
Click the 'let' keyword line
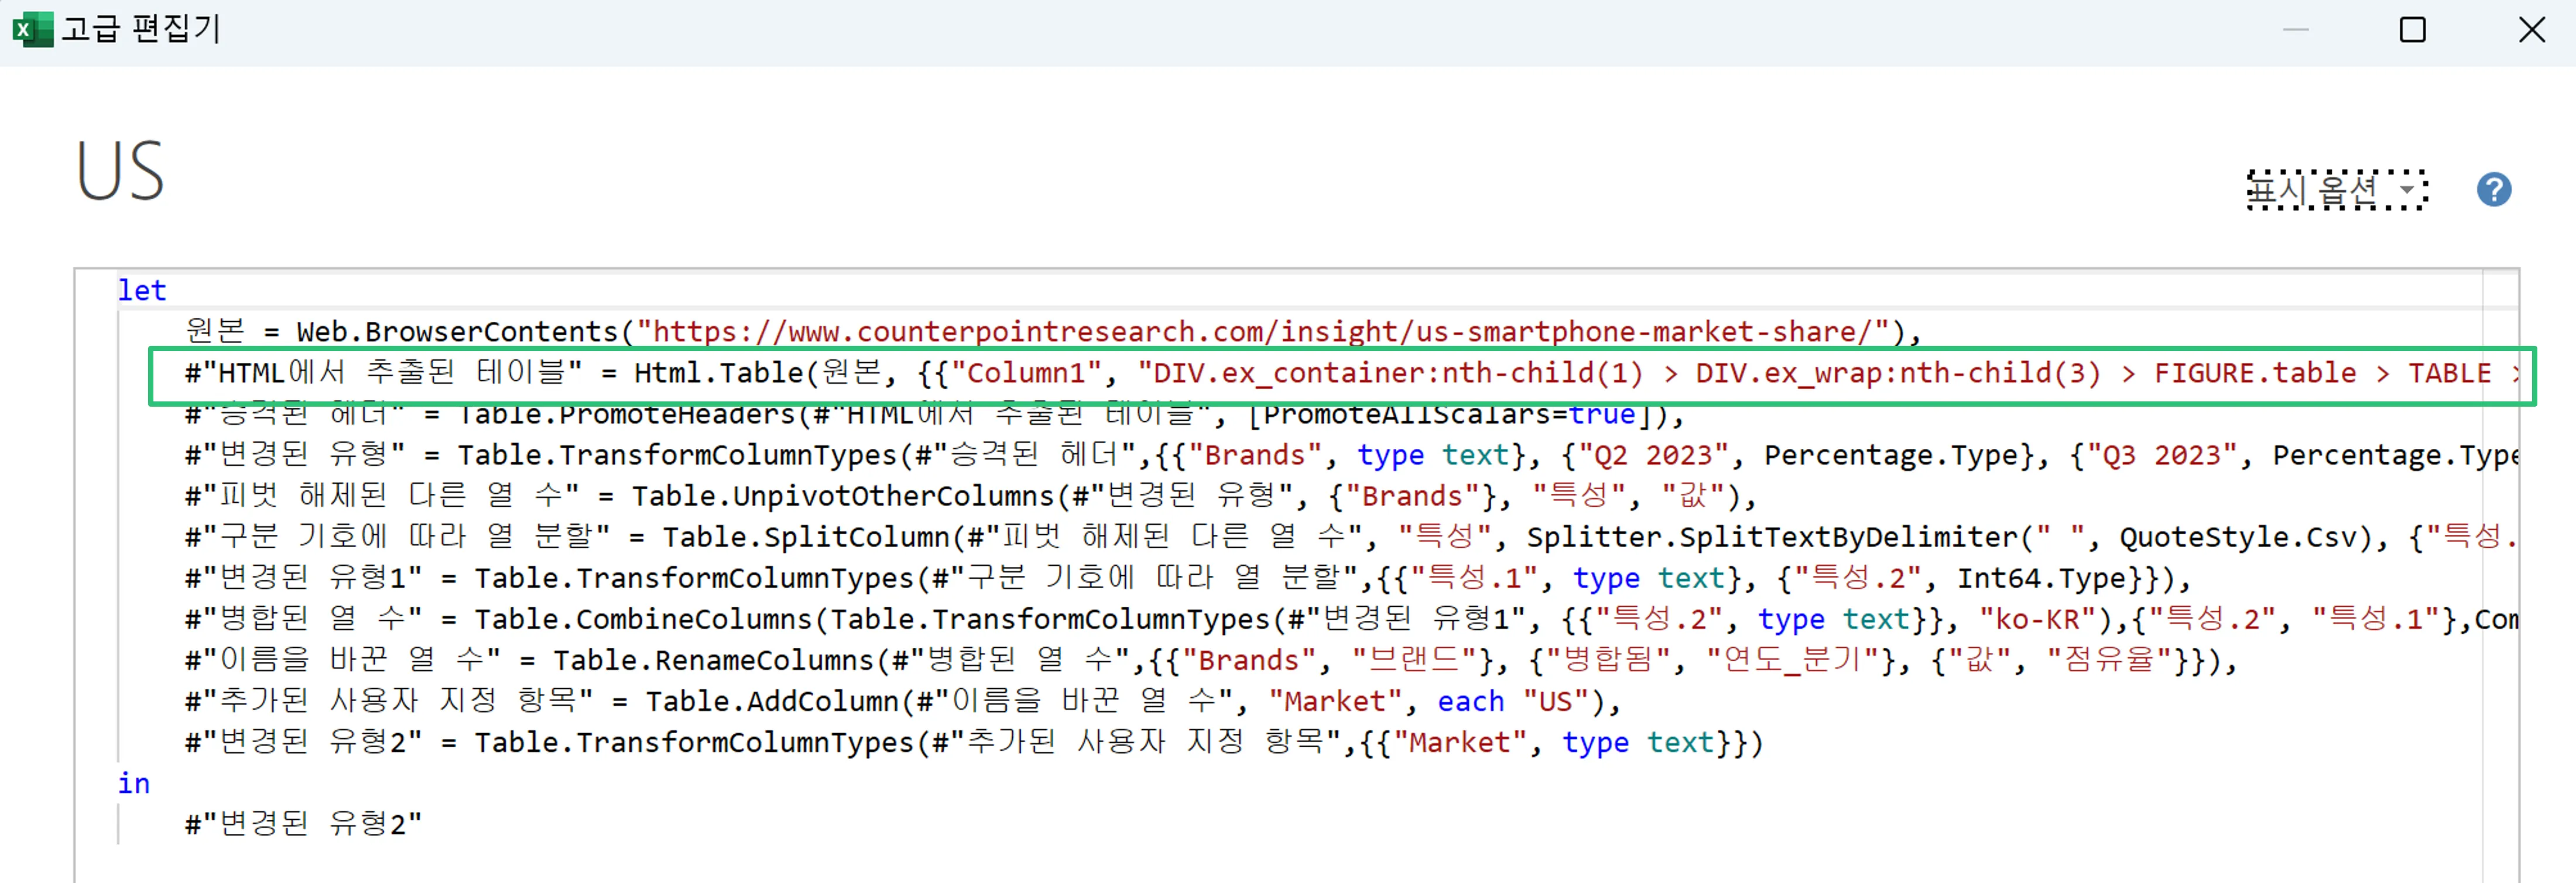point(142,290)
